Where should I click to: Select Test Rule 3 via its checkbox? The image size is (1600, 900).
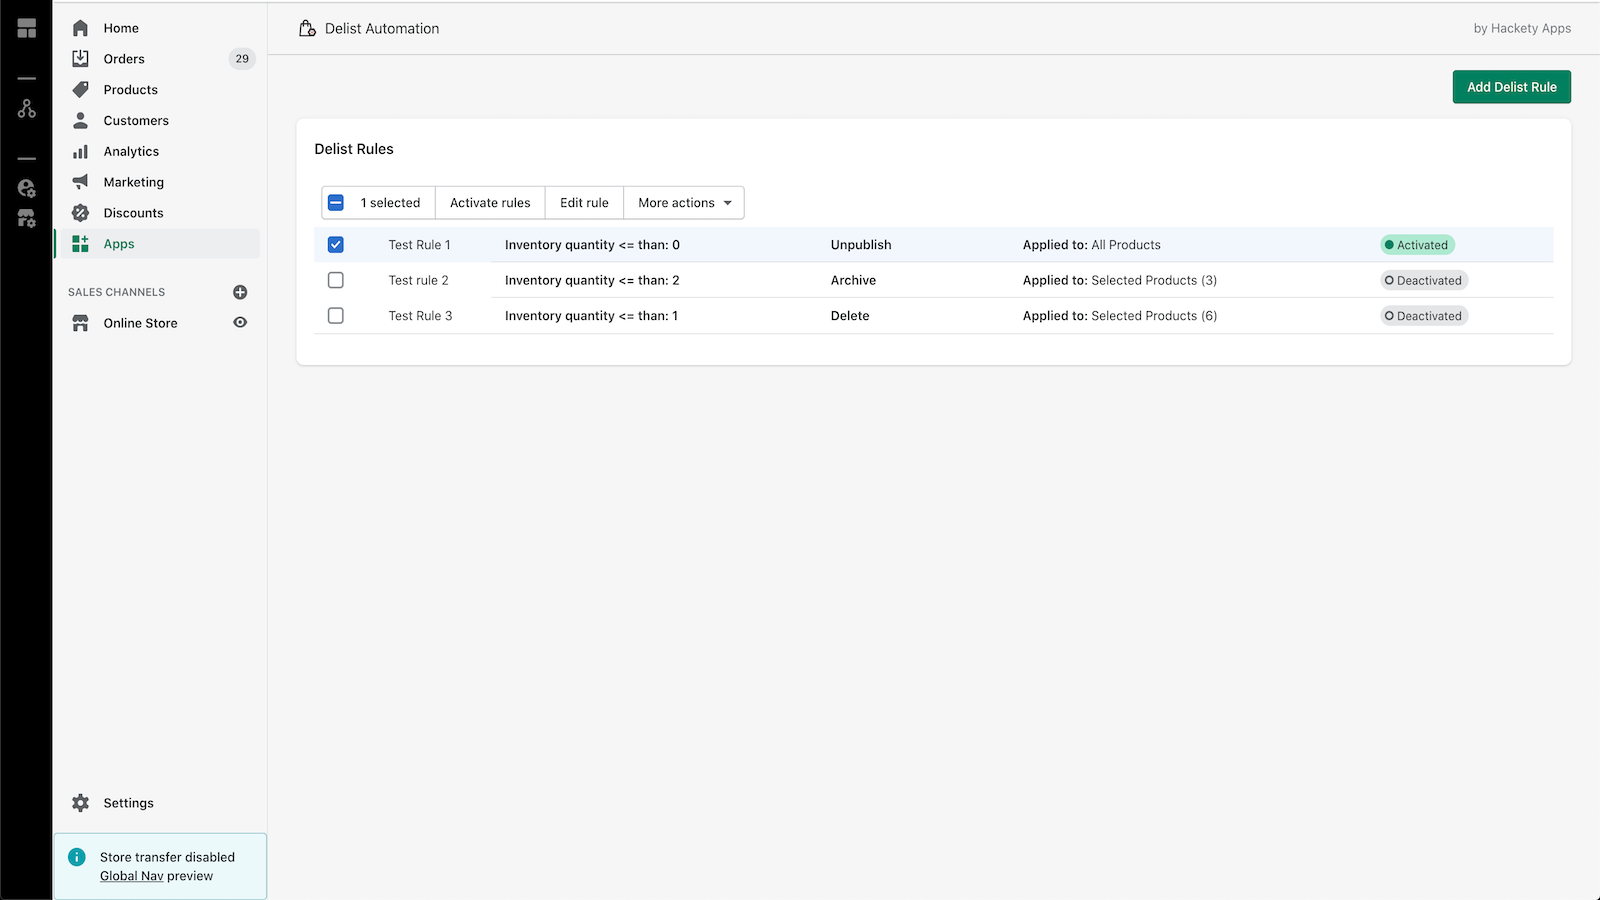click(336, 315)
